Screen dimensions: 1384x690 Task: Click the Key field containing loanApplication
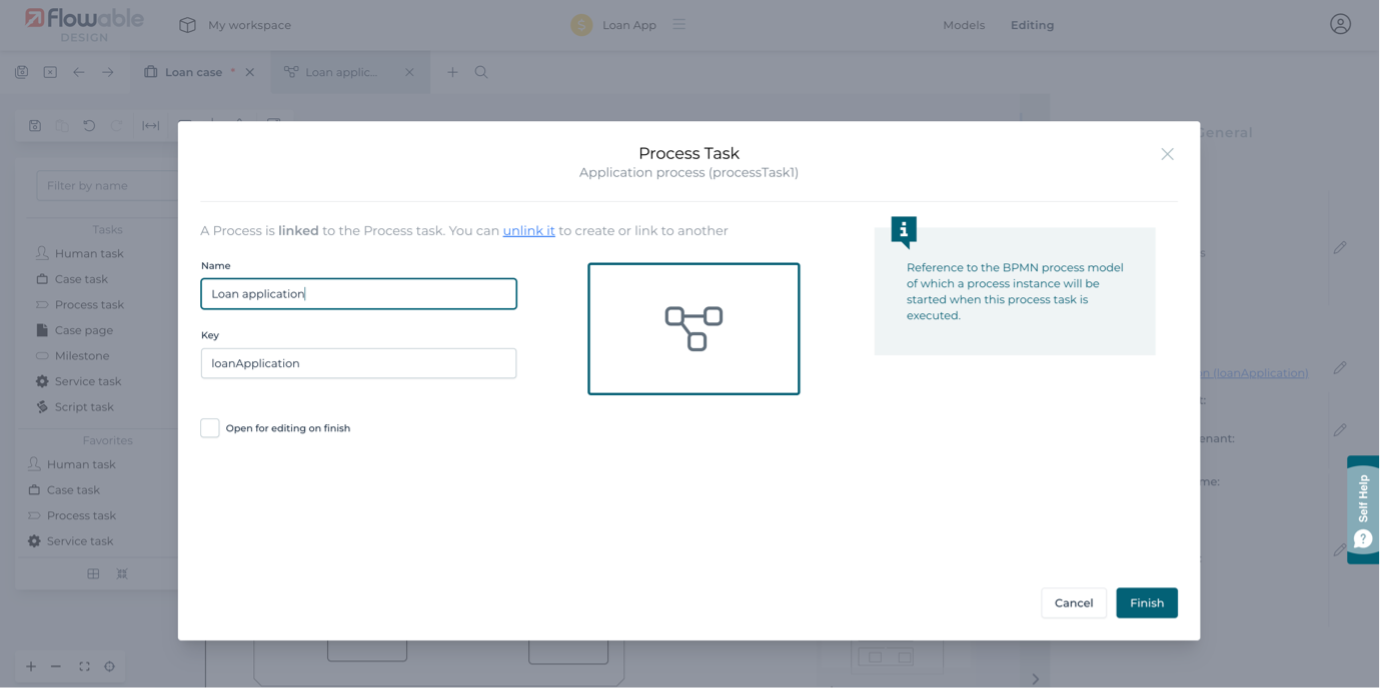point(358,364)
